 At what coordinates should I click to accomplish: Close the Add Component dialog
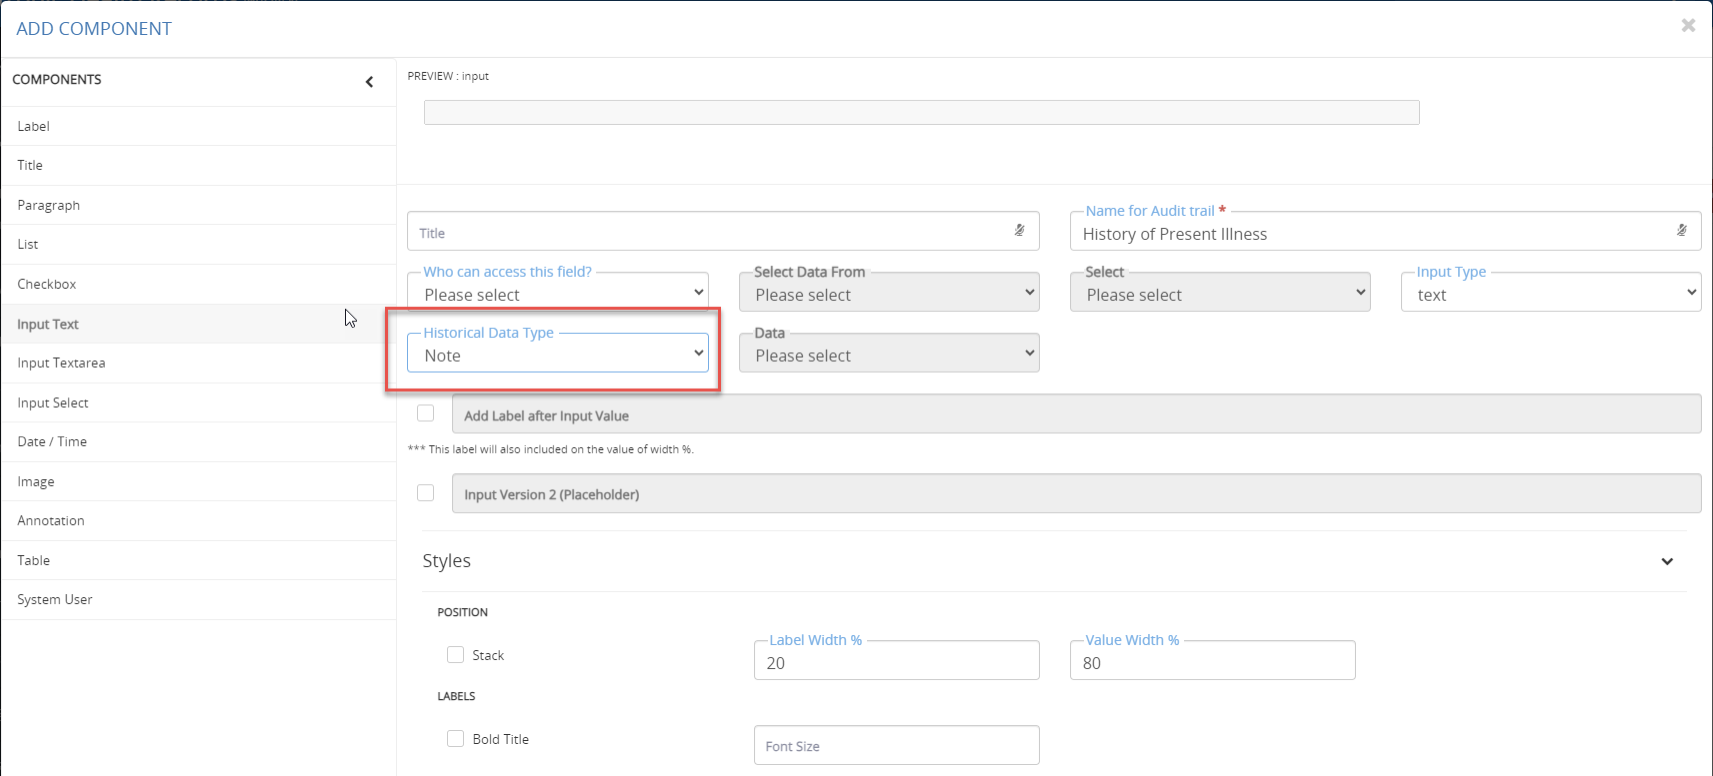point(1688,26)
